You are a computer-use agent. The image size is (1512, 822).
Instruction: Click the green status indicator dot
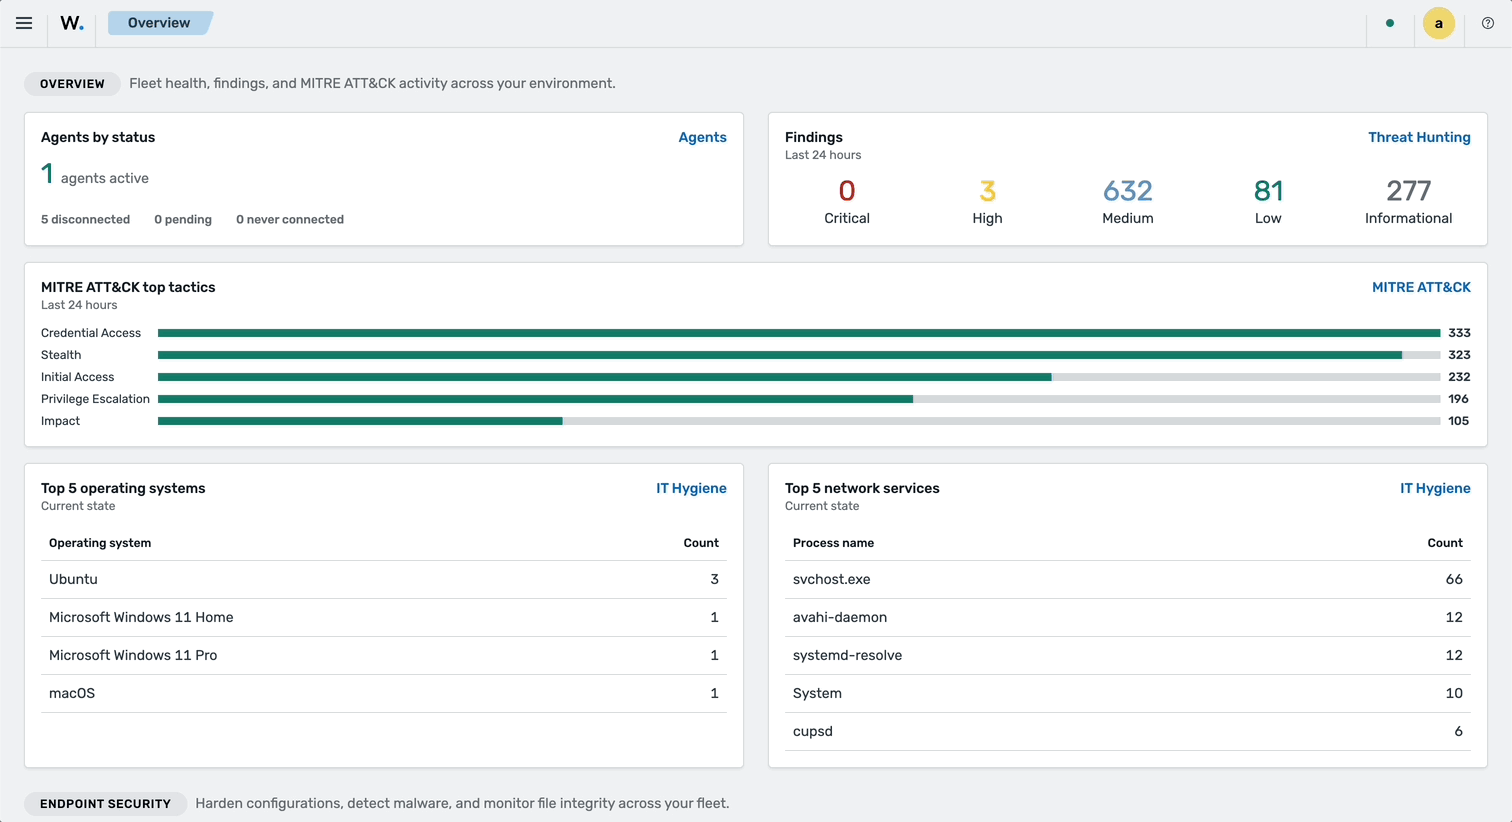point(1390,23)
